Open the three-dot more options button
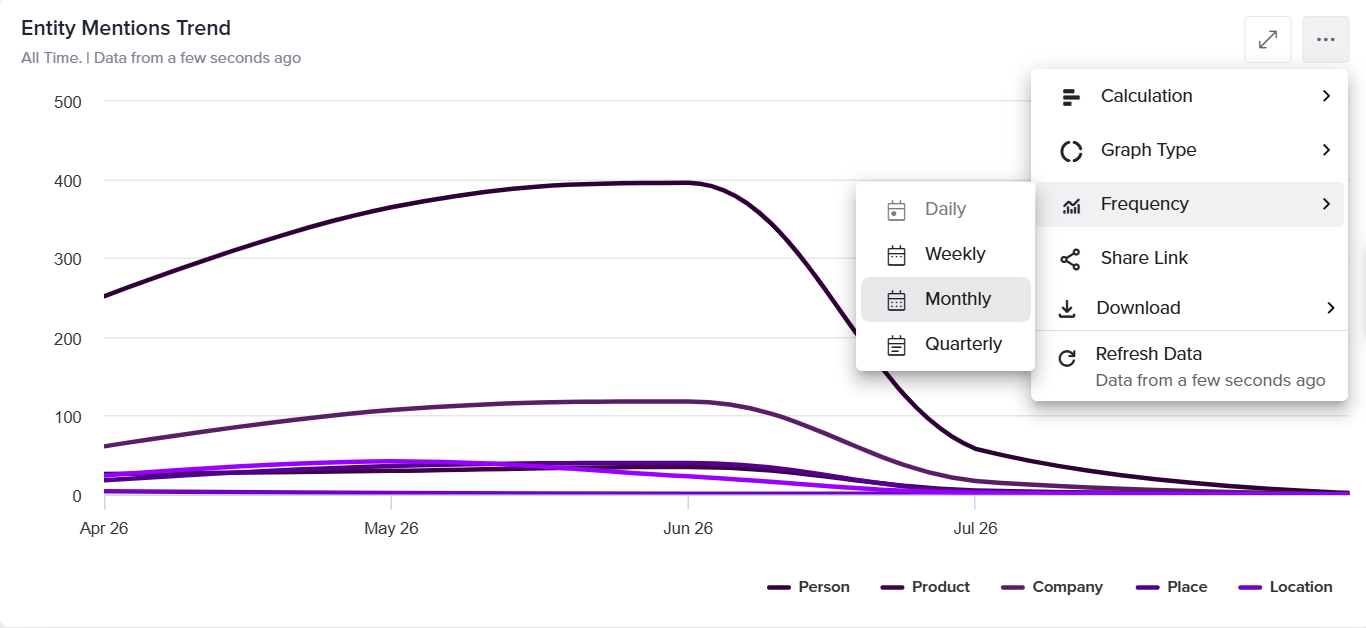 click(1326, 40)
